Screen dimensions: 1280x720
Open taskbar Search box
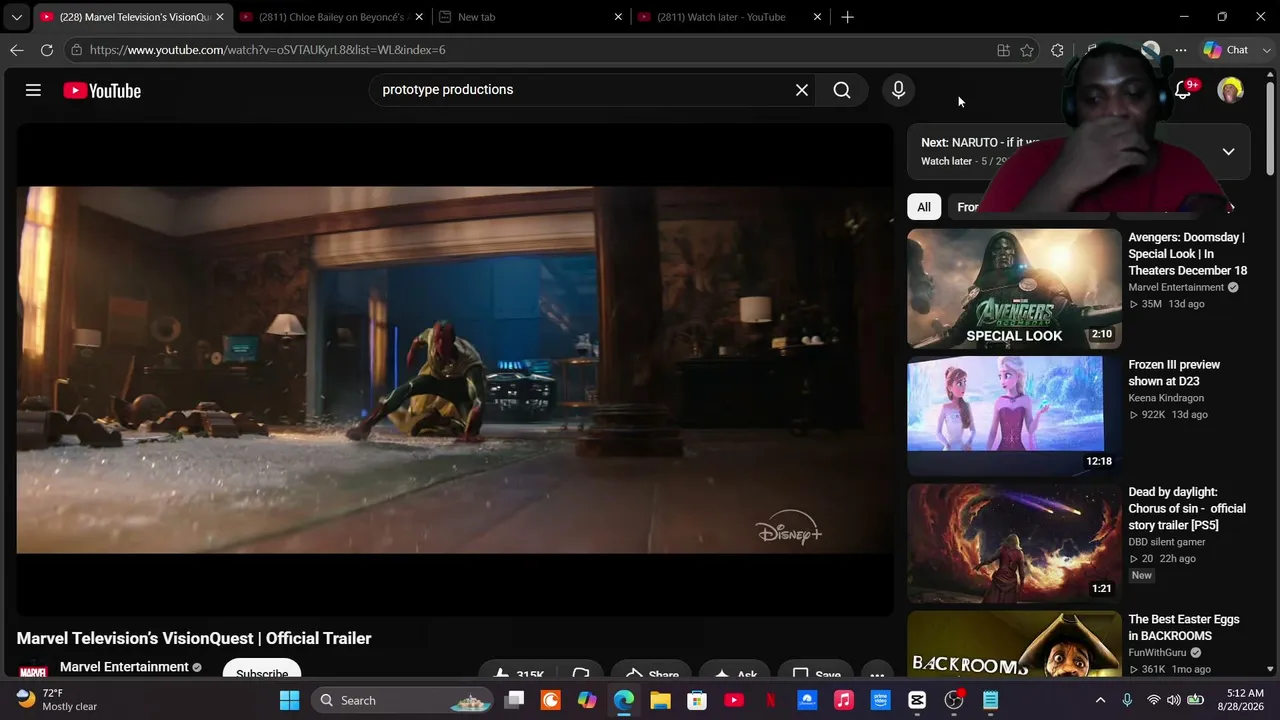click(x=401, y=700)
